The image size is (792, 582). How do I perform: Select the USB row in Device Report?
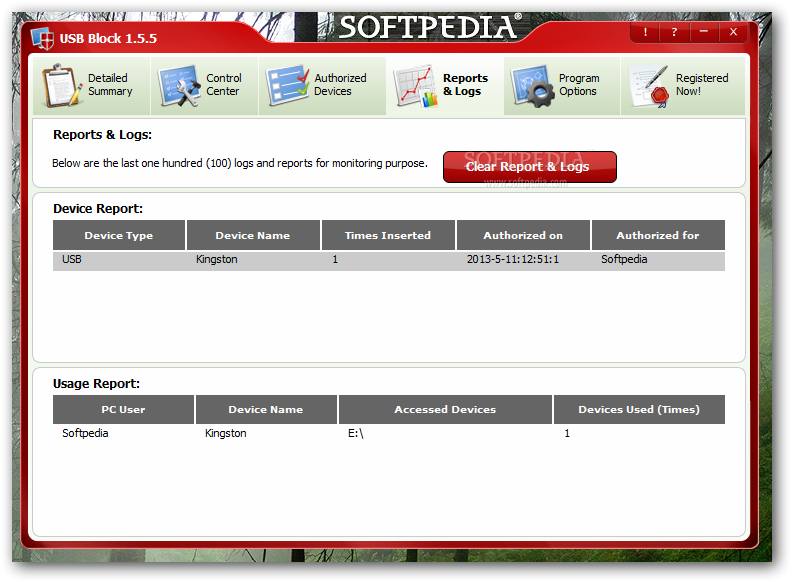389,260
